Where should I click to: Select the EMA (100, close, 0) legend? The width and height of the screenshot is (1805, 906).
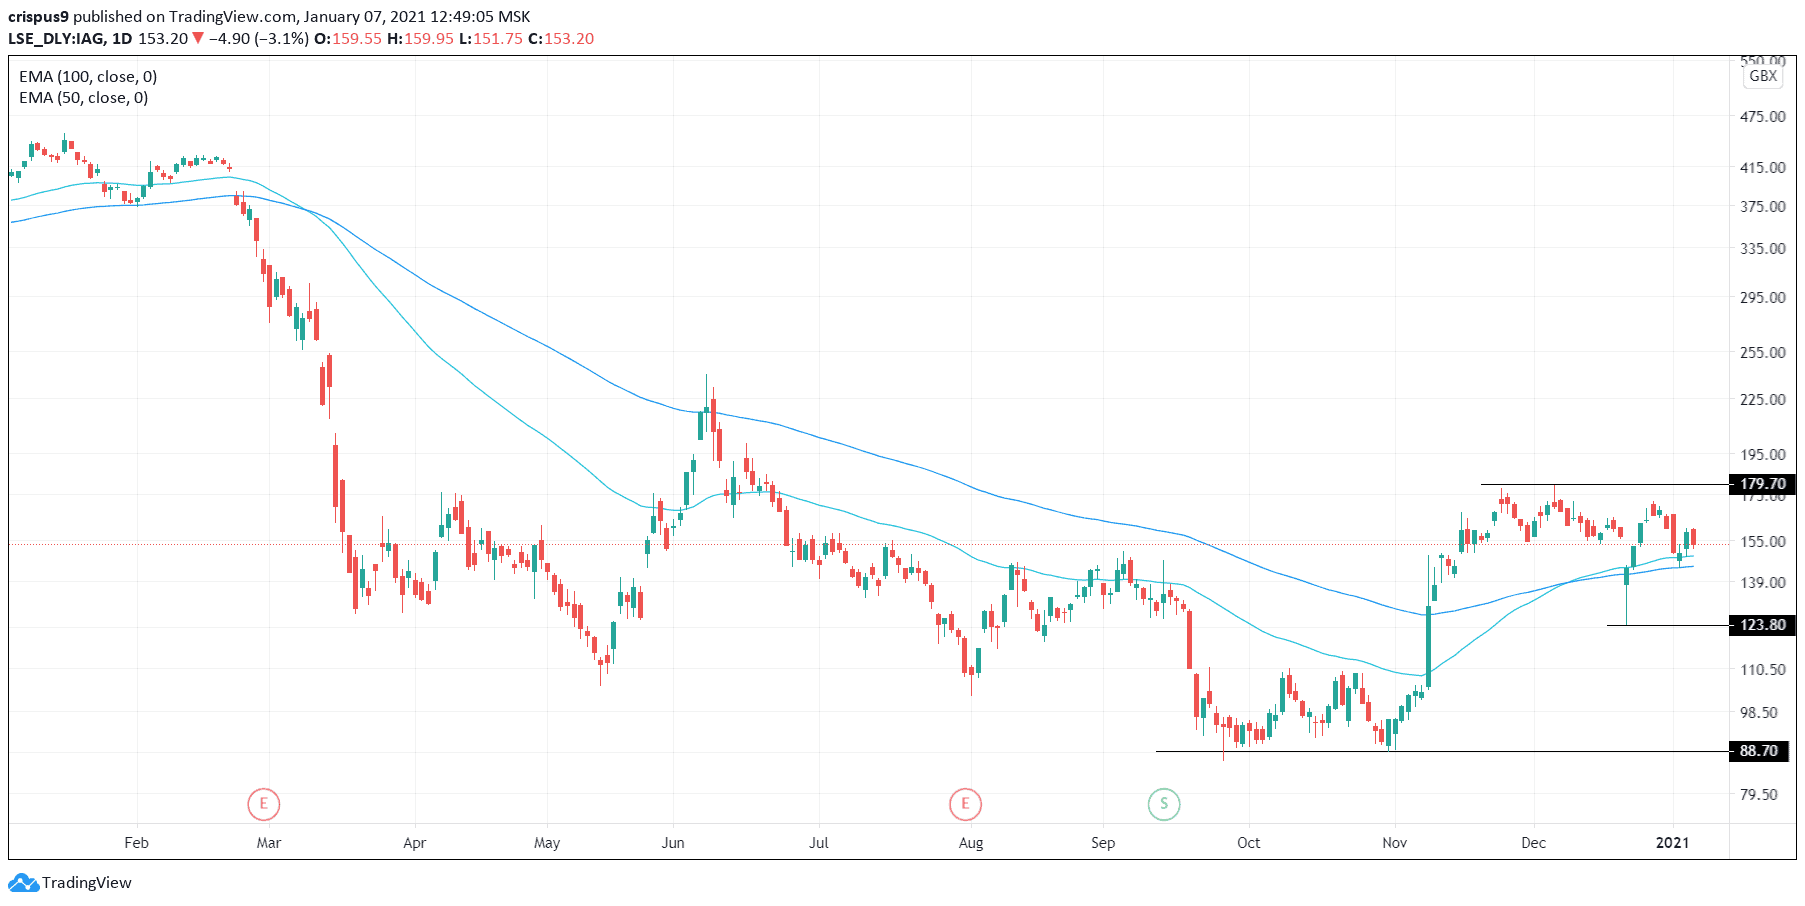click(88, 77)
